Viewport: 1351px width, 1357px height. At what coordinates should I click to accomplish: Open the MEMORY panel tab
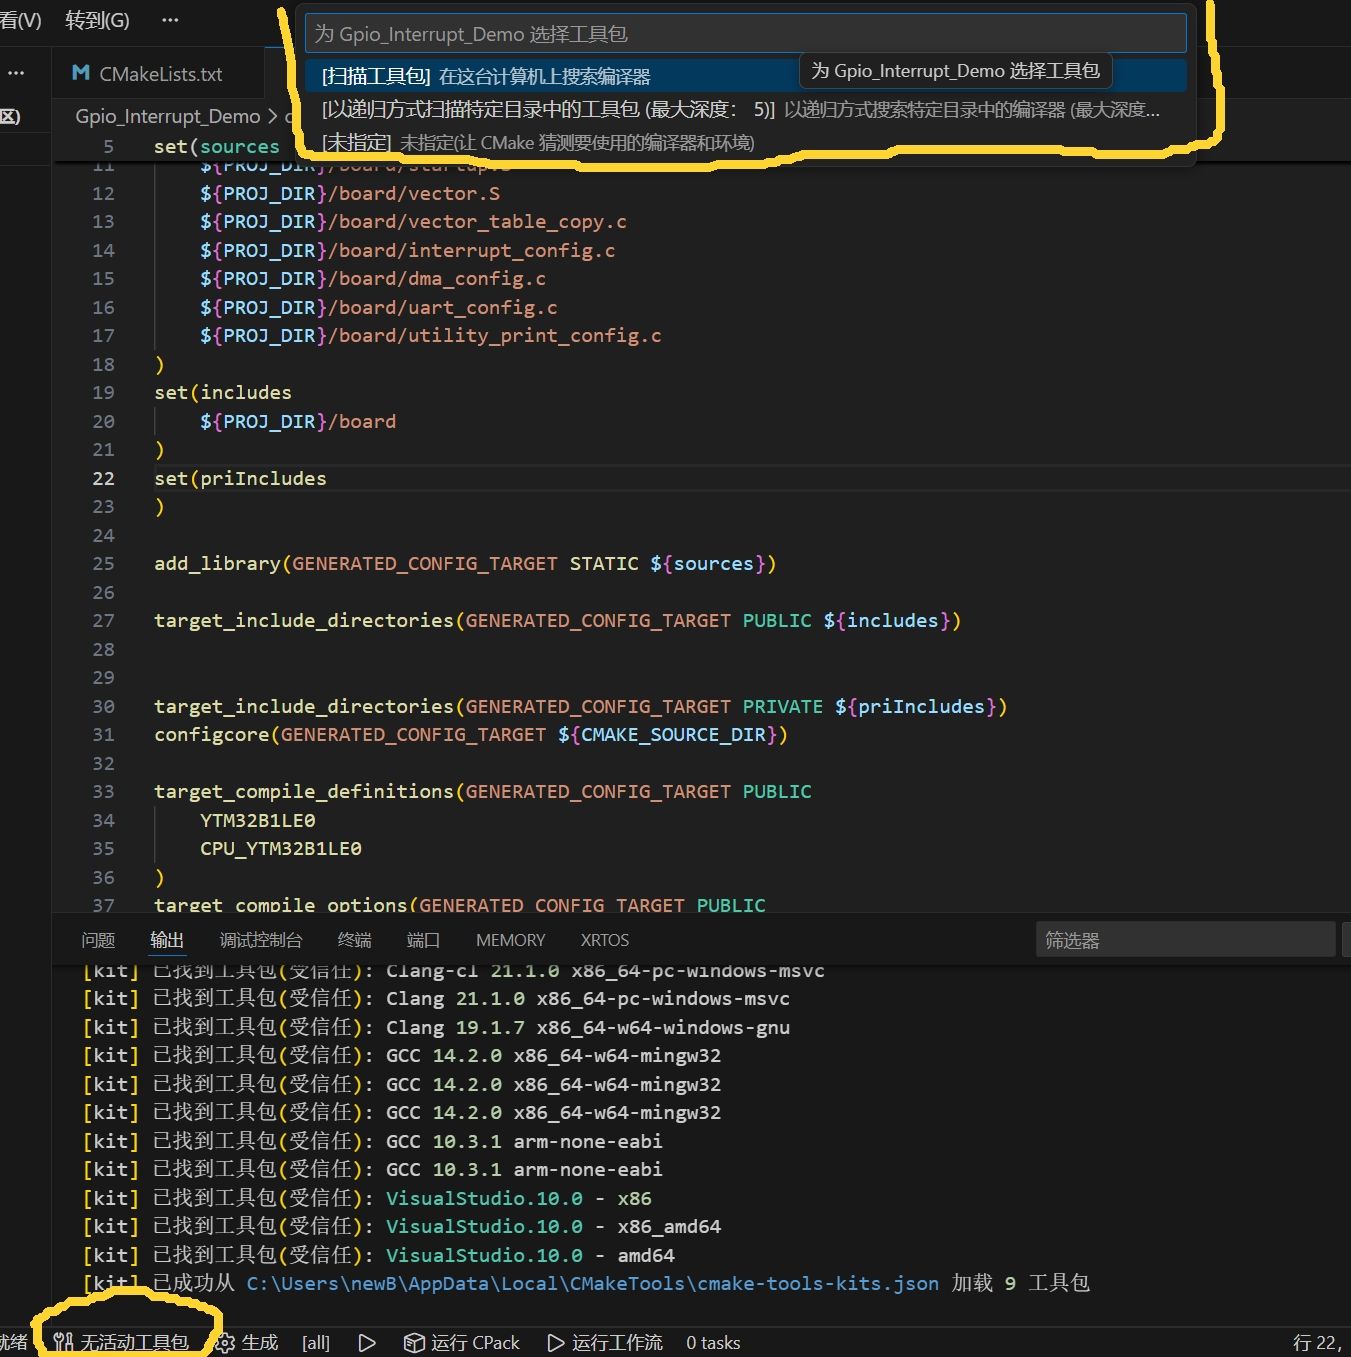coord(510,940)
